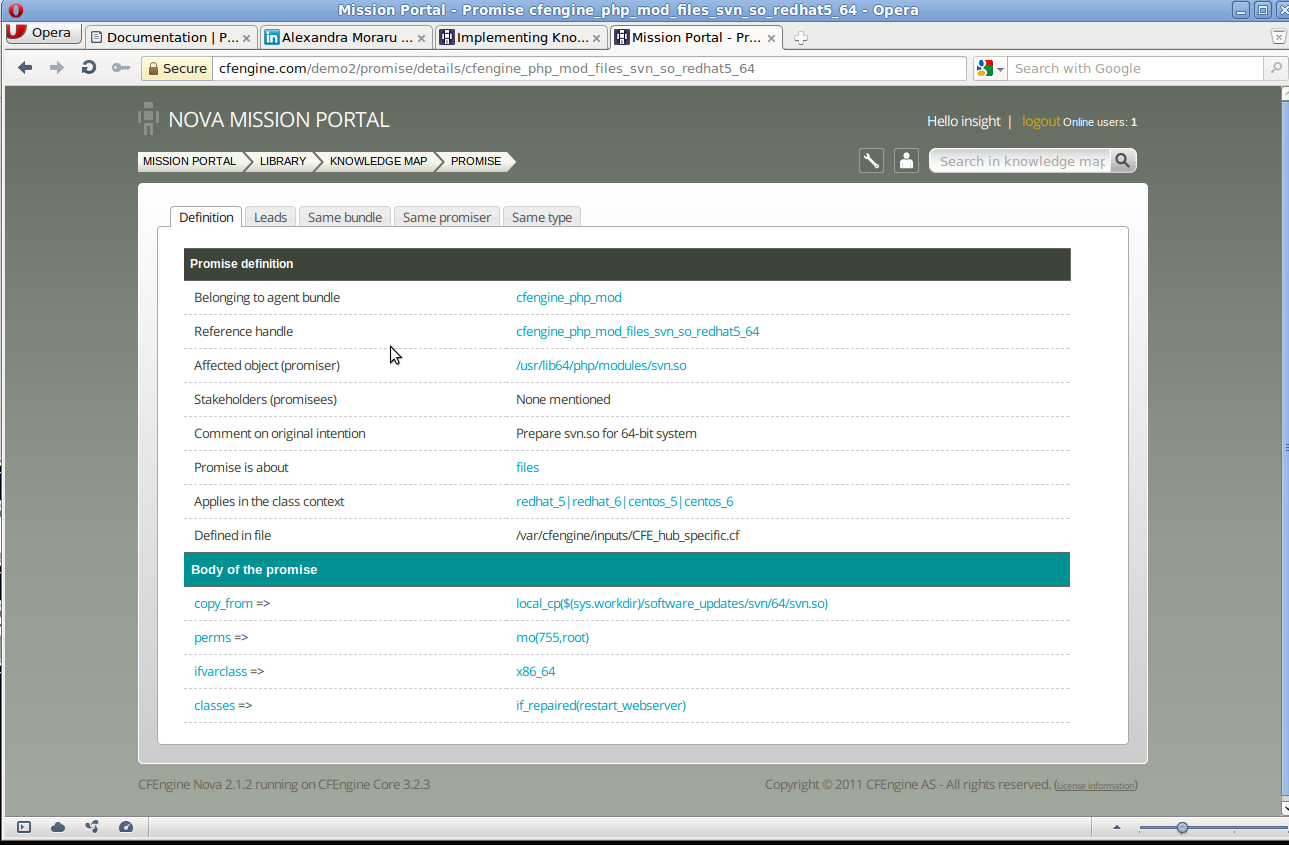Open the if_repaired(restart_webserver) link
The image size is (1289, 845).
coord(601,705)
